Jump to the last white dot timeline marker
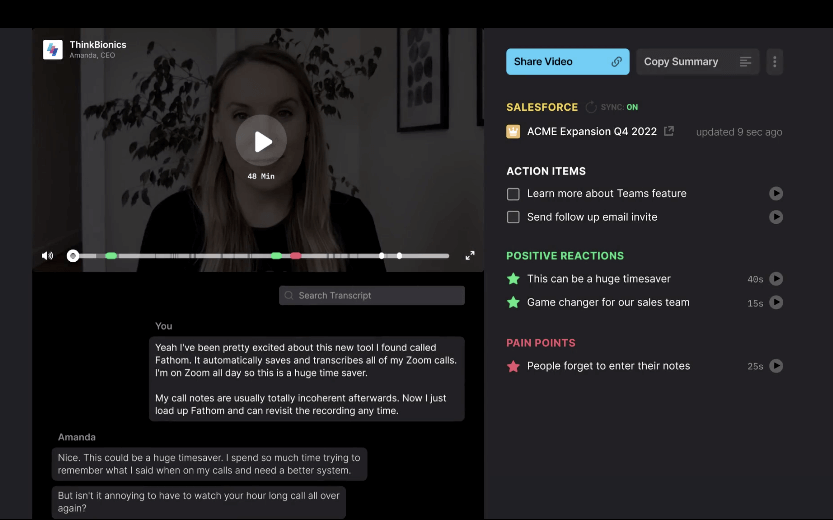Image resolution: width=833 pixels, height=520 pixels. pos(400,256)
